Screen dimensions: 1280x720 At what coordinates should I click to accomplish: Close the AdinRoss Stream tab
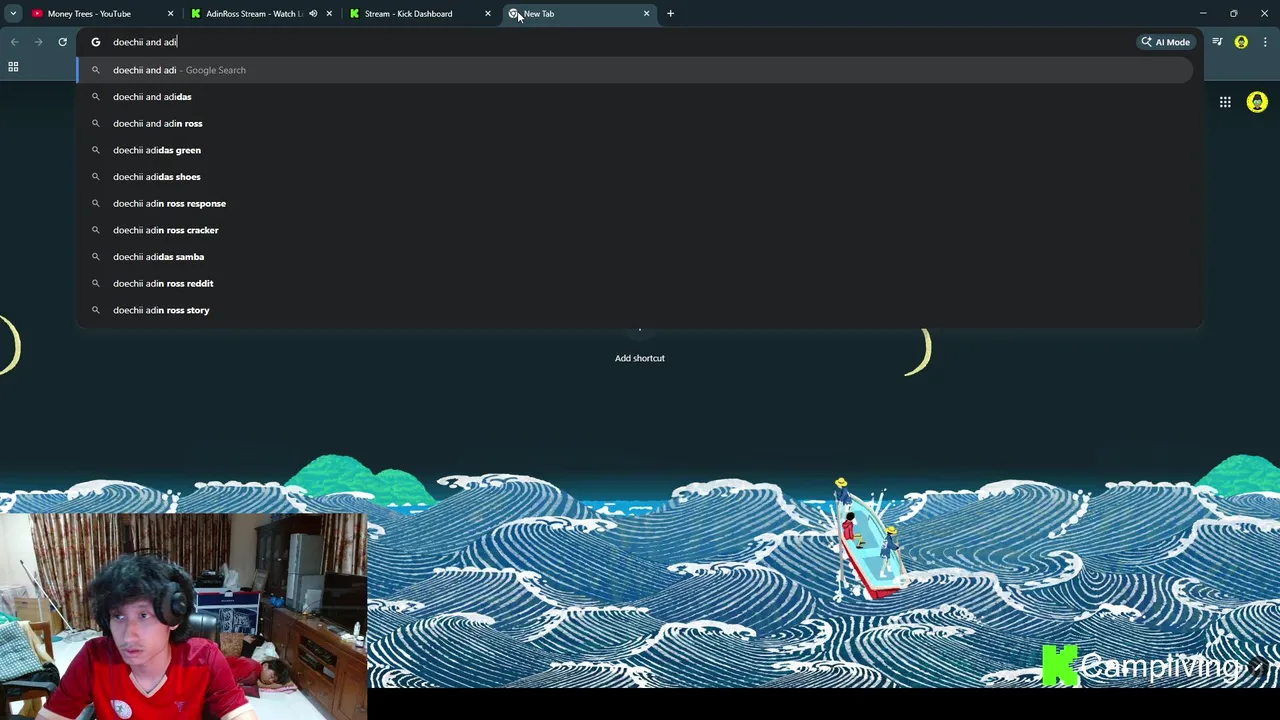(329, 14)
